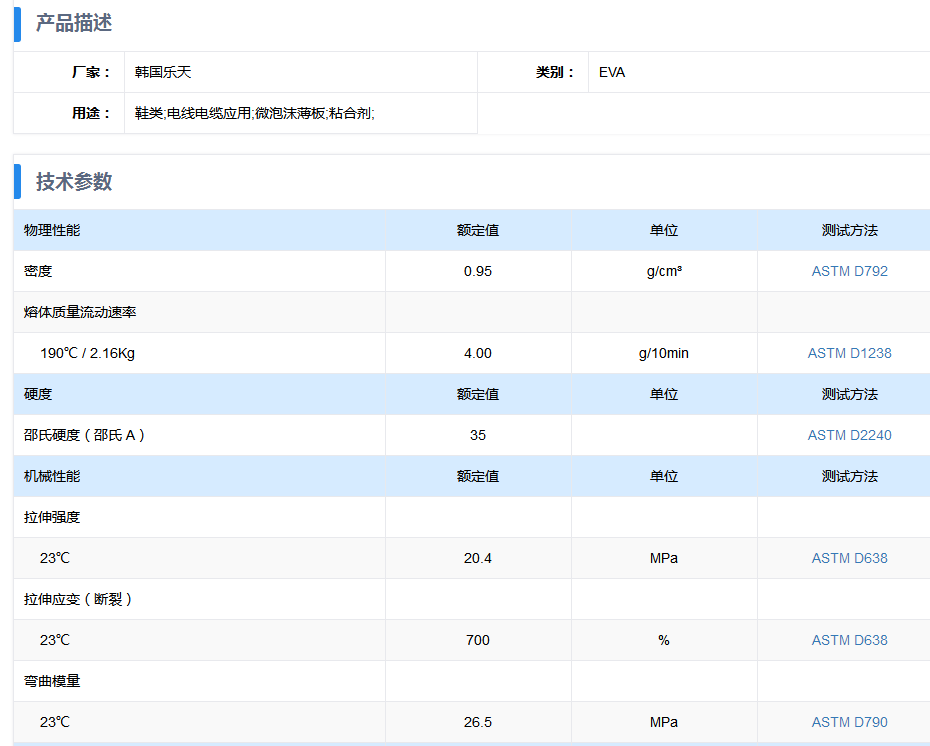
Task: Select the EVA category value
Action: (x=612, y=72)
